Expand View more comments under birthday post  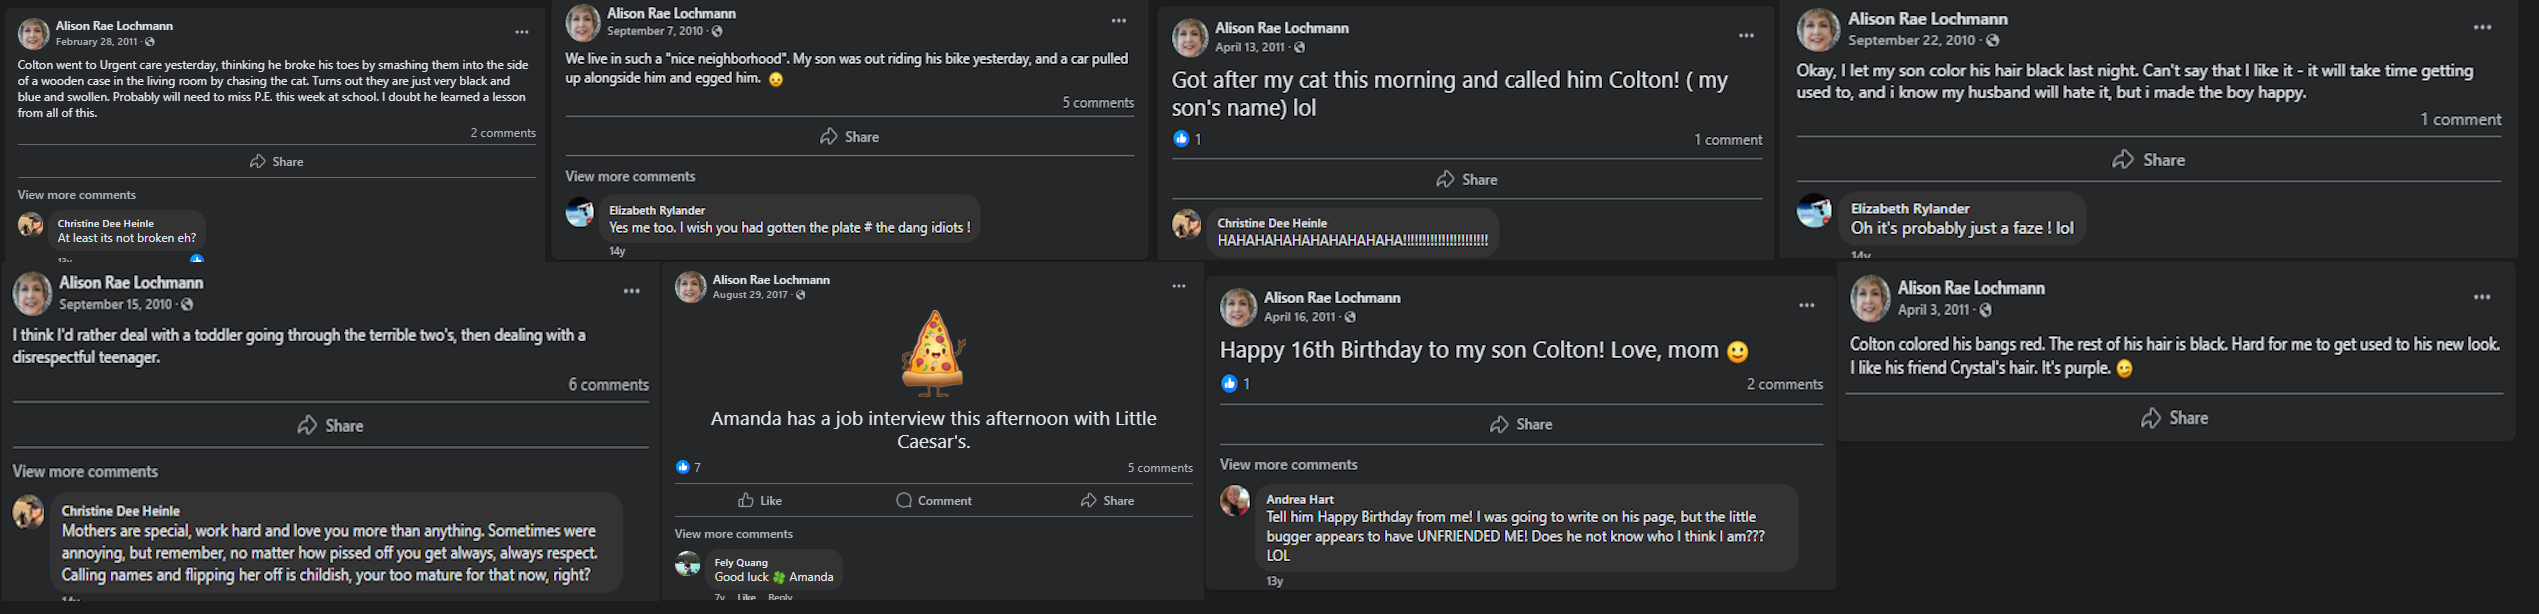[1288, 464]
